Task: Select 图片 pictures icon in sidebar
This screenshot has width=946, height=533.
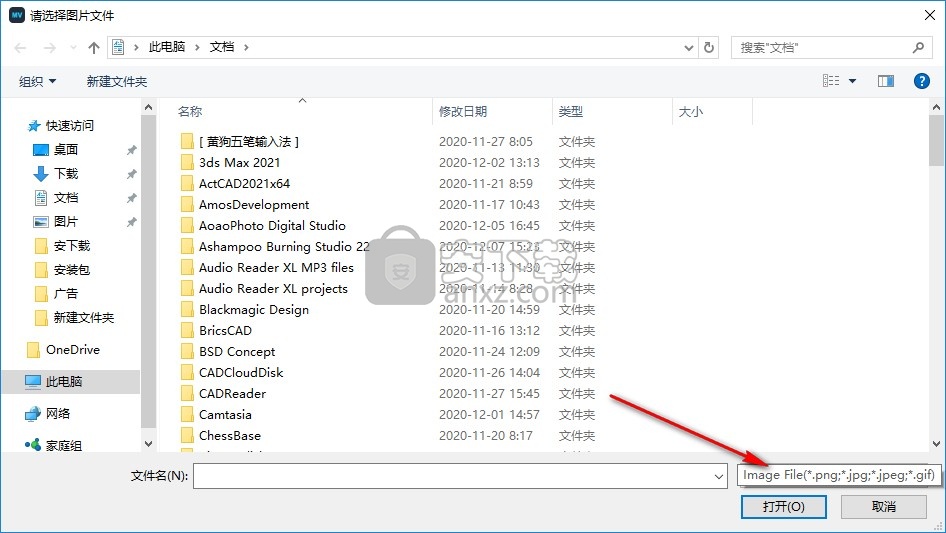Action: pyautogui.click(x=40, y=222)
